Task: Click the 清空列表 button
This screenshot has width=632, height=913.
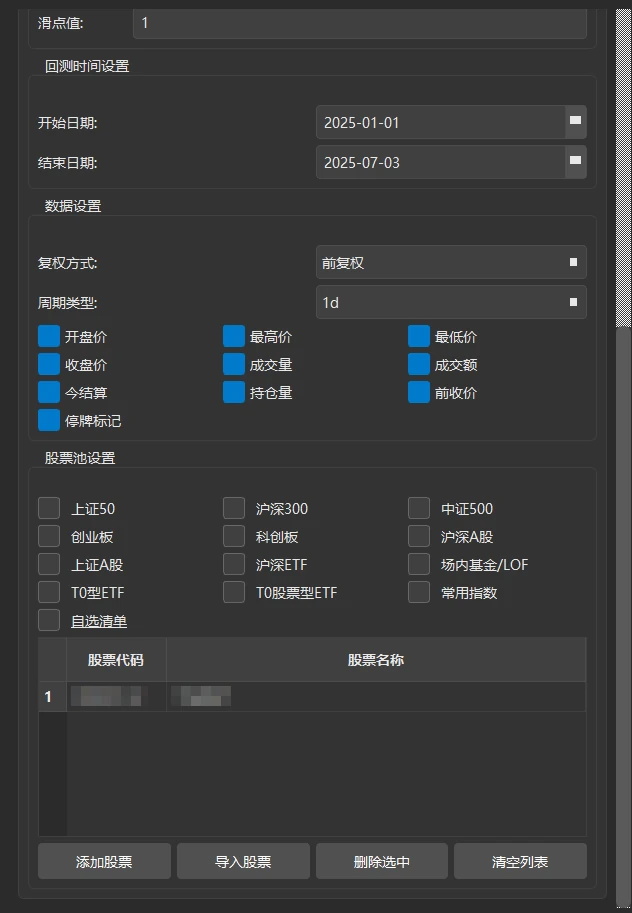Action: coord(520,861)
